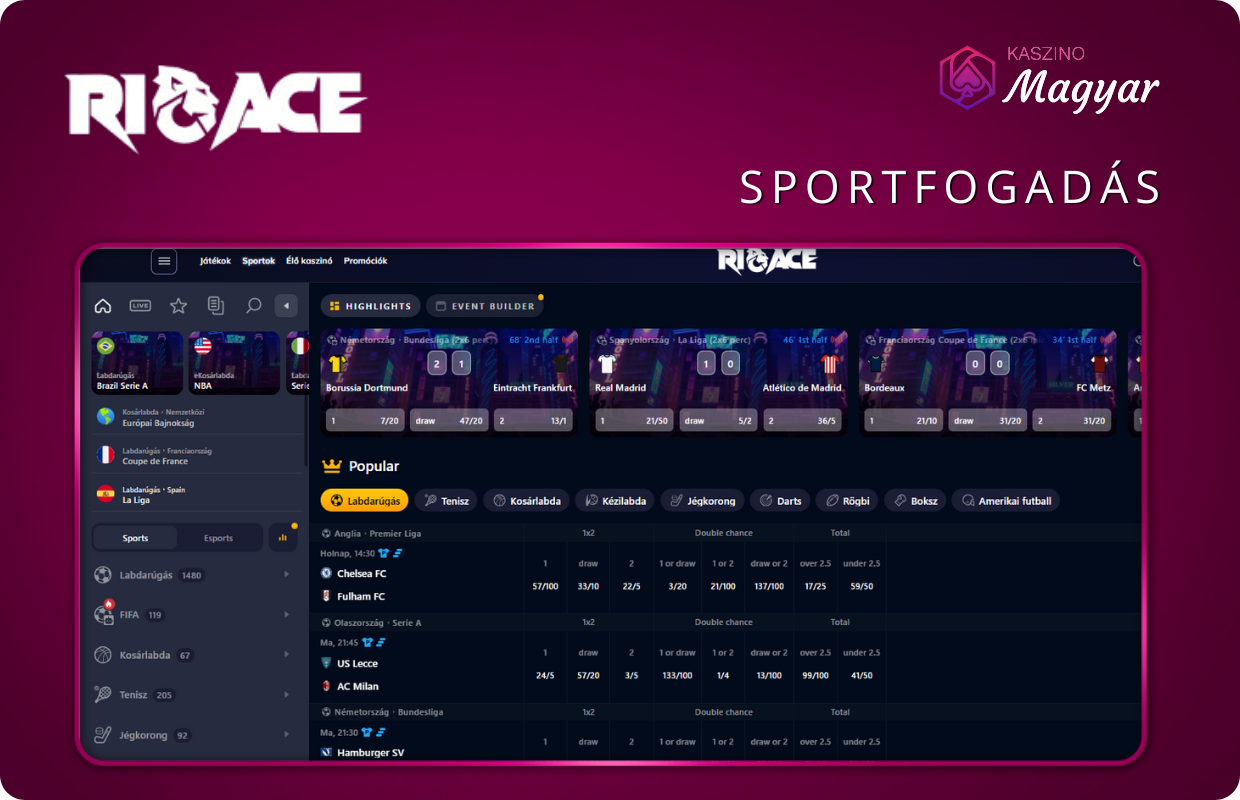Open the Sportok menu item
Image resolution: width=1240 pixels, height=800 pixels.
(259, 261)
